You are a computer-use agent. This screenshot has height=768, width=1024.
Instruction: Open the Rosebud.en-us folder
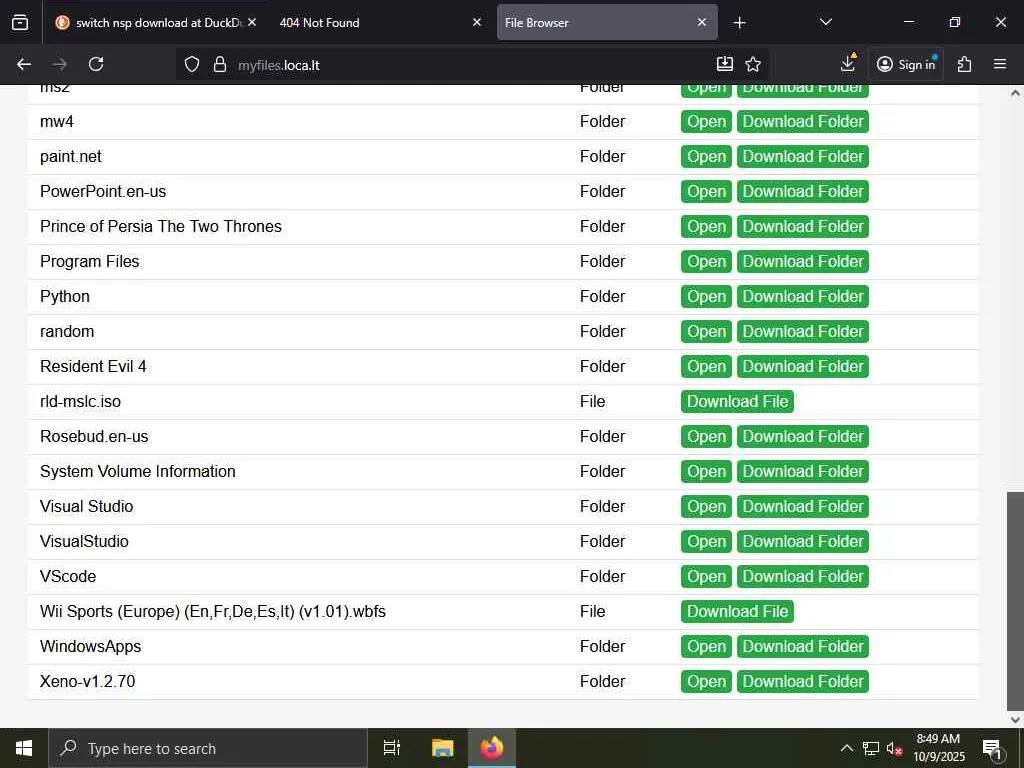click(x=706, y=436)
